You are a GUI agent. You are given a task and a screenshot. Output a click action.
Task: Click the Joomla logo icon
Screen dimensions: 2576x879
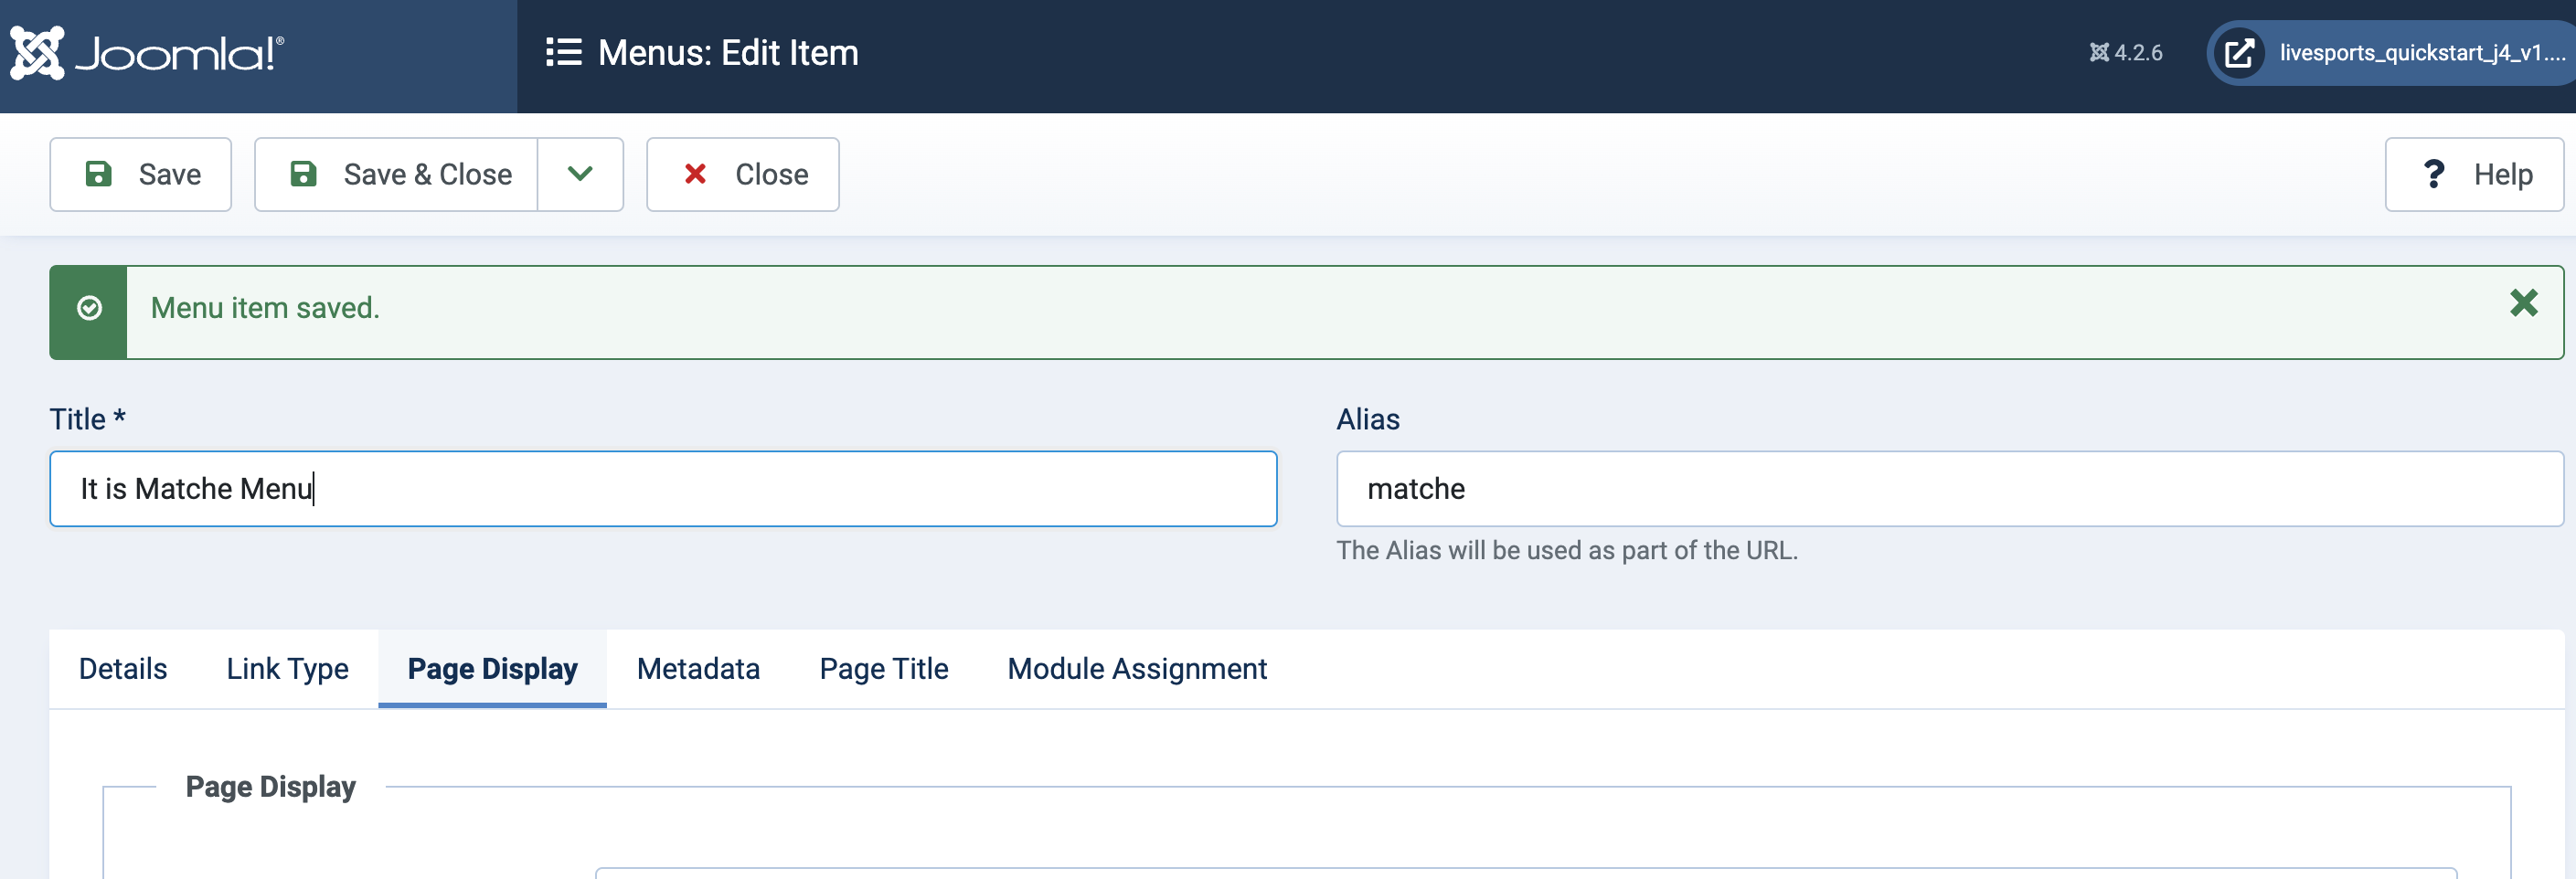tap(37, 53)
